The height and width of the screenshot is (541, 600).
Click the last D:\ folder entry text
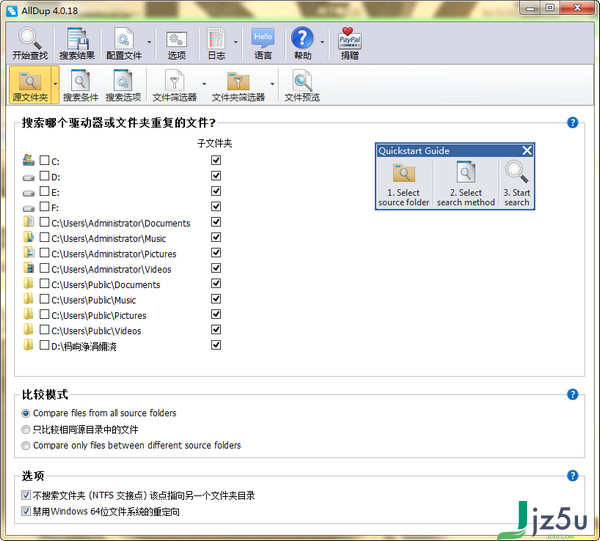point(84,347)
